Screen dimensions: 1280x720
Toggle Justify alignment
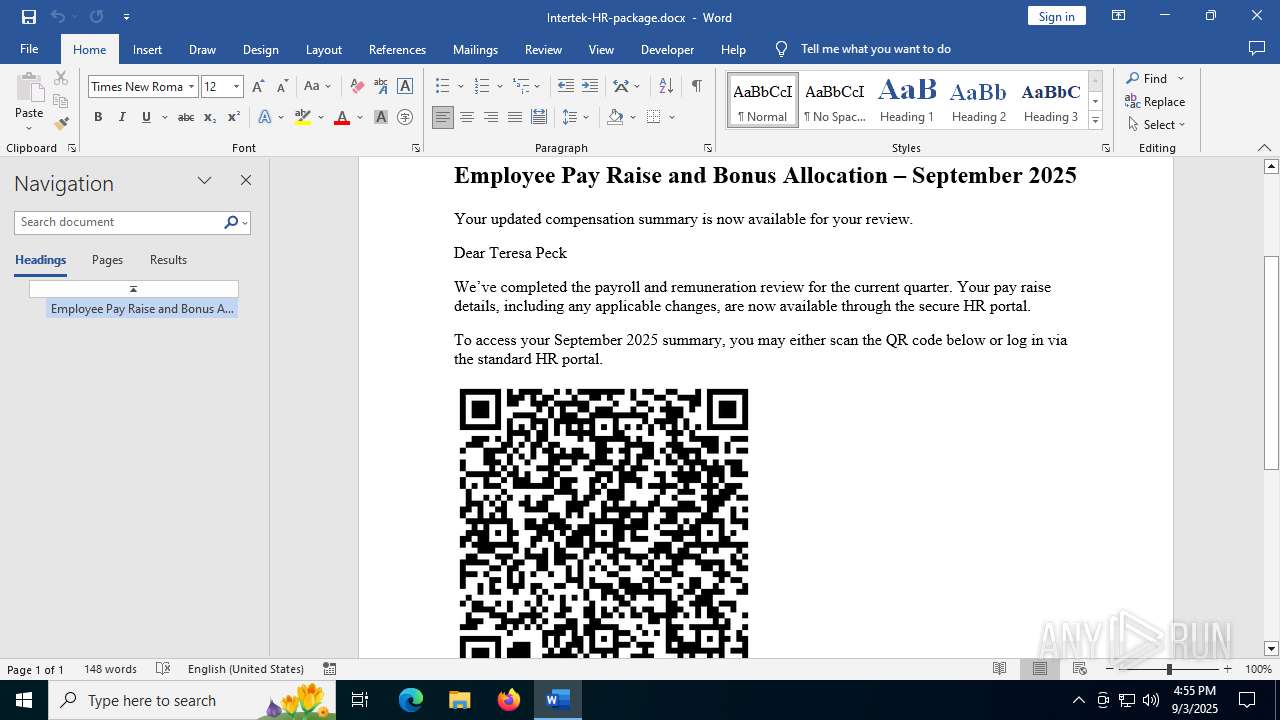click(515, 117)
